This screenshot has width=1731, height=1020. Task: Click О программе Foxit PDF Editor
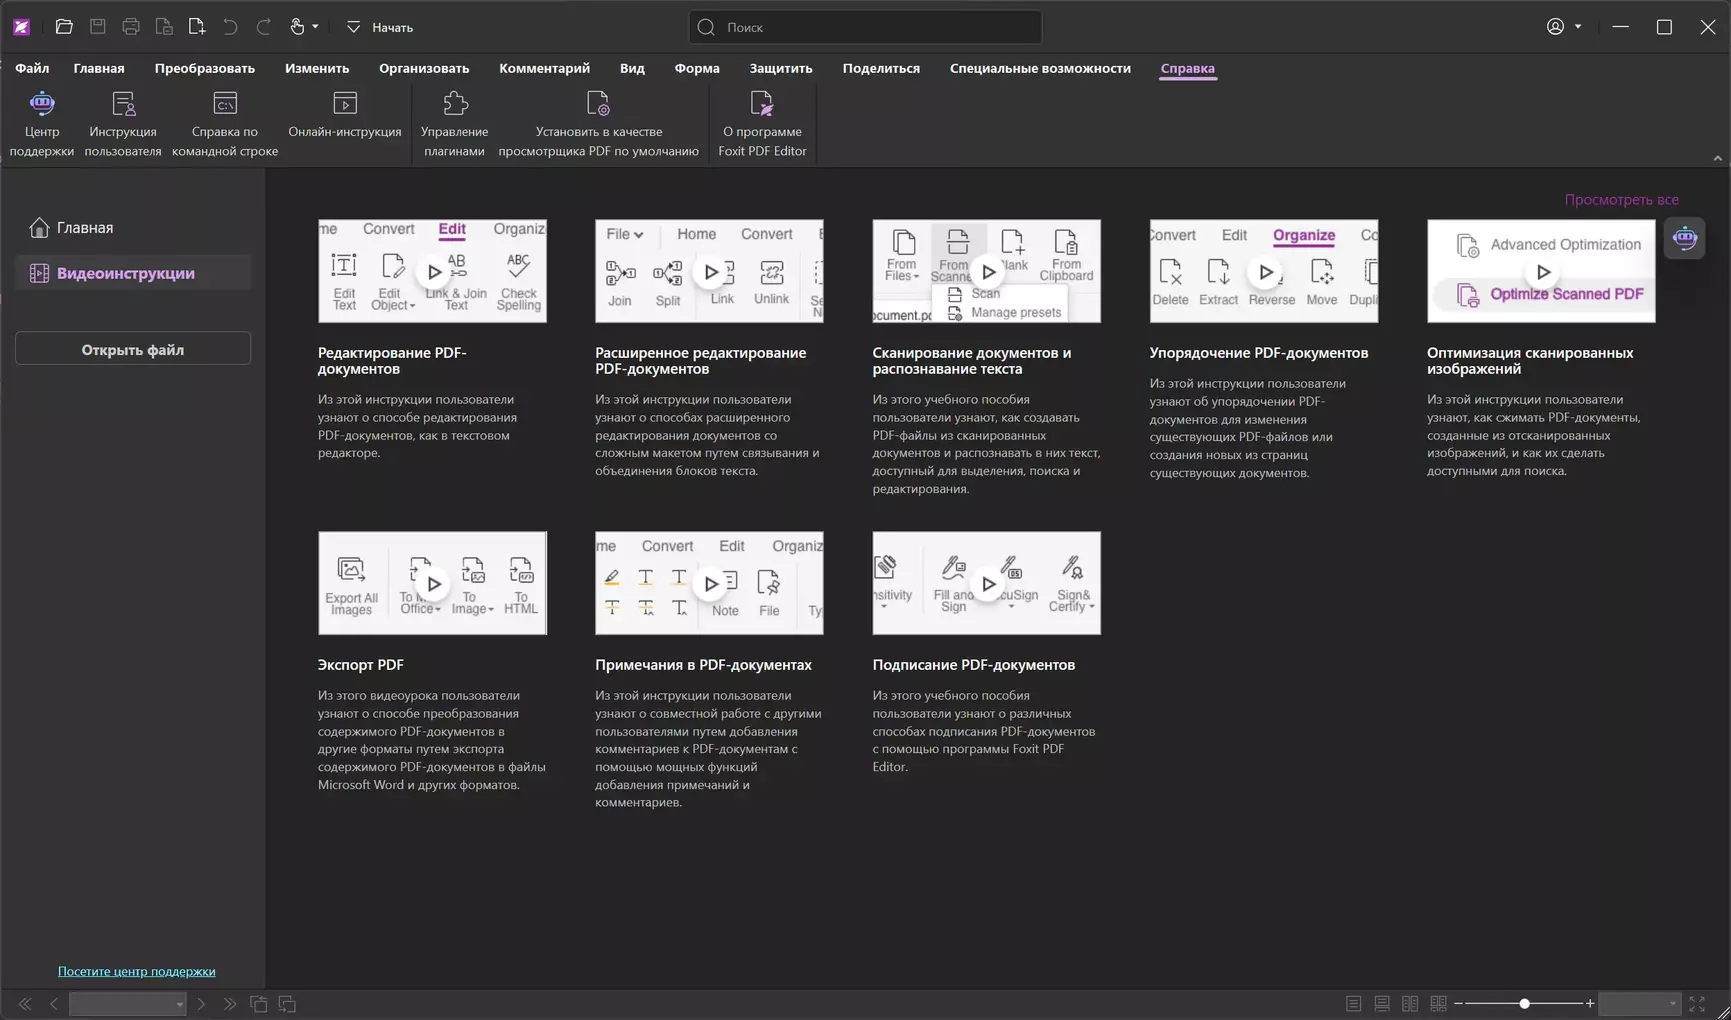coord(761,104)
